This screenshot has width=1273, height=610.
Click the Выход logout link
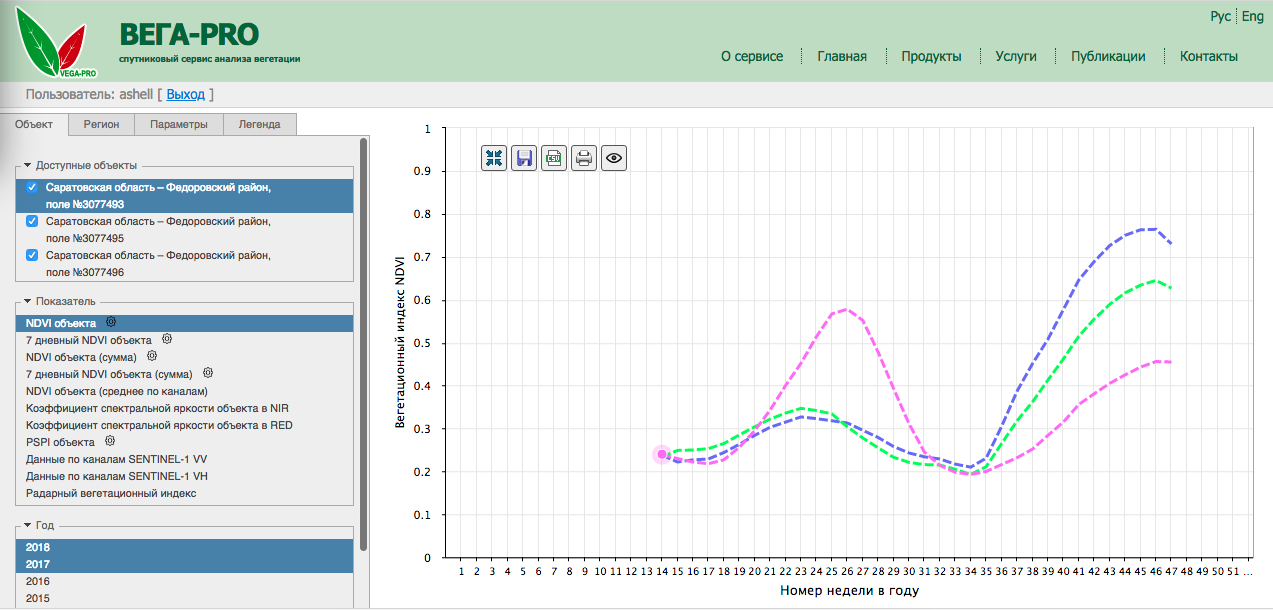pos(185,94)
